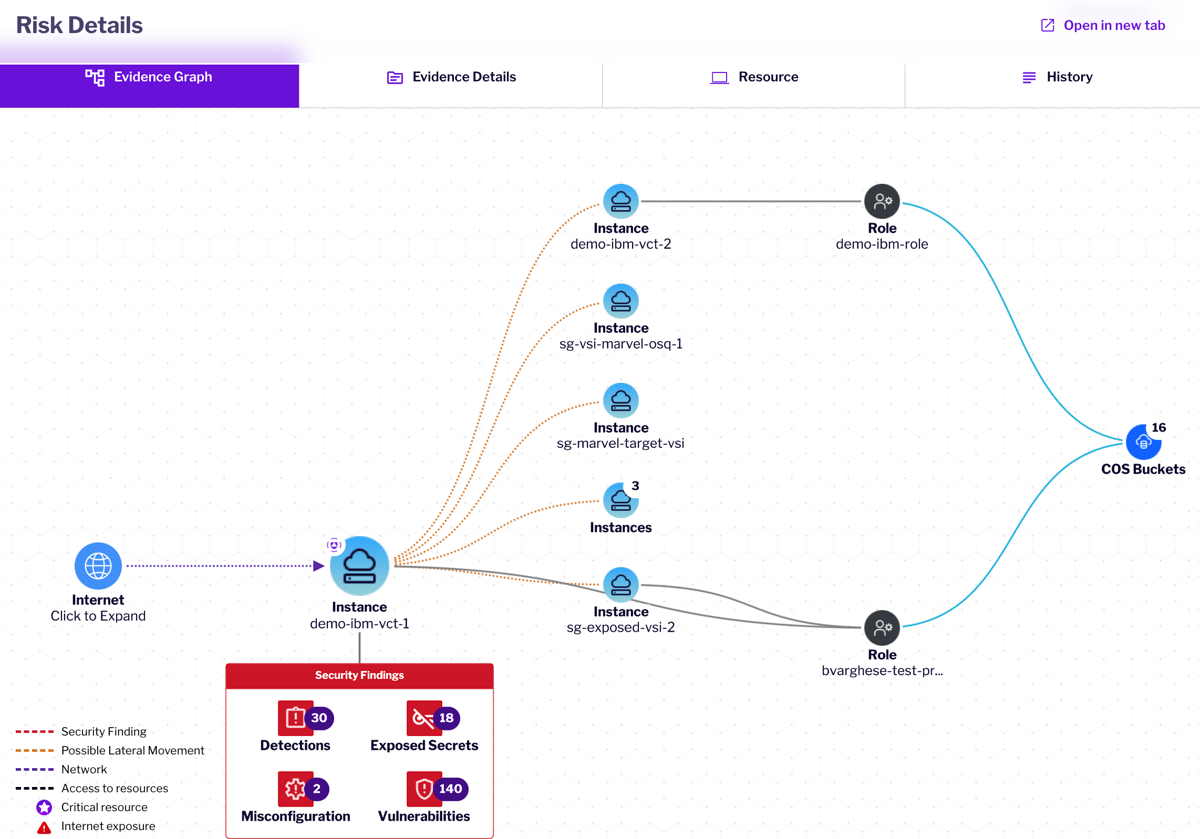
Task: Open the Exposed Secrets findings icon
Action: pyautogui.click(x=423, y=718)
